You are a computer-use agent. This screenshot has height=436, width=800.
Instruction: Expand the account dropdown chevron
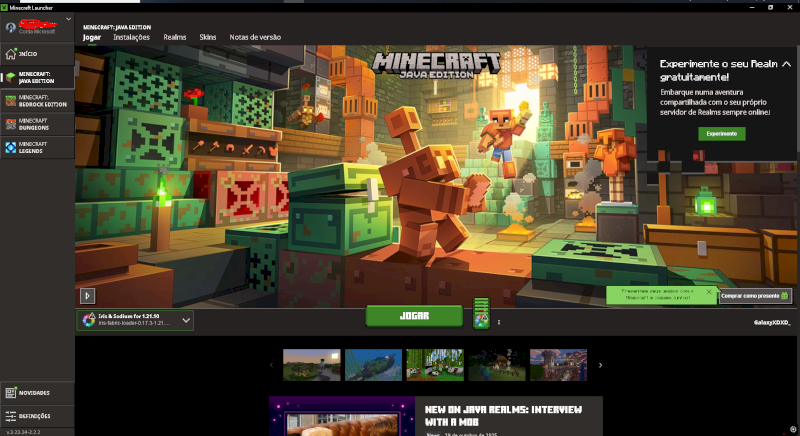[68, 19]
